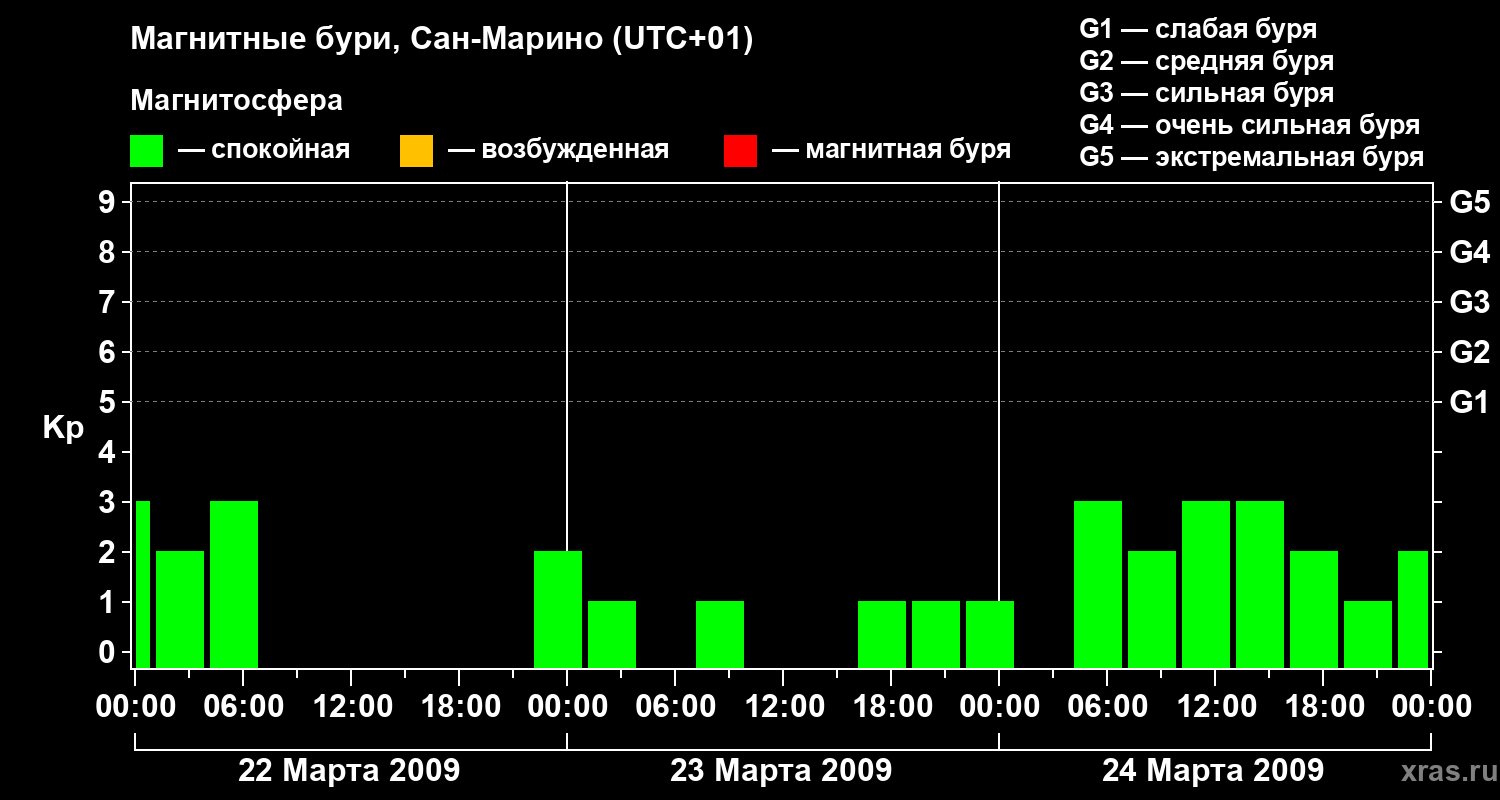Click the Kp 3 bar ending at 06:00 24 Марта
1500x800 pixels.
1098,584
